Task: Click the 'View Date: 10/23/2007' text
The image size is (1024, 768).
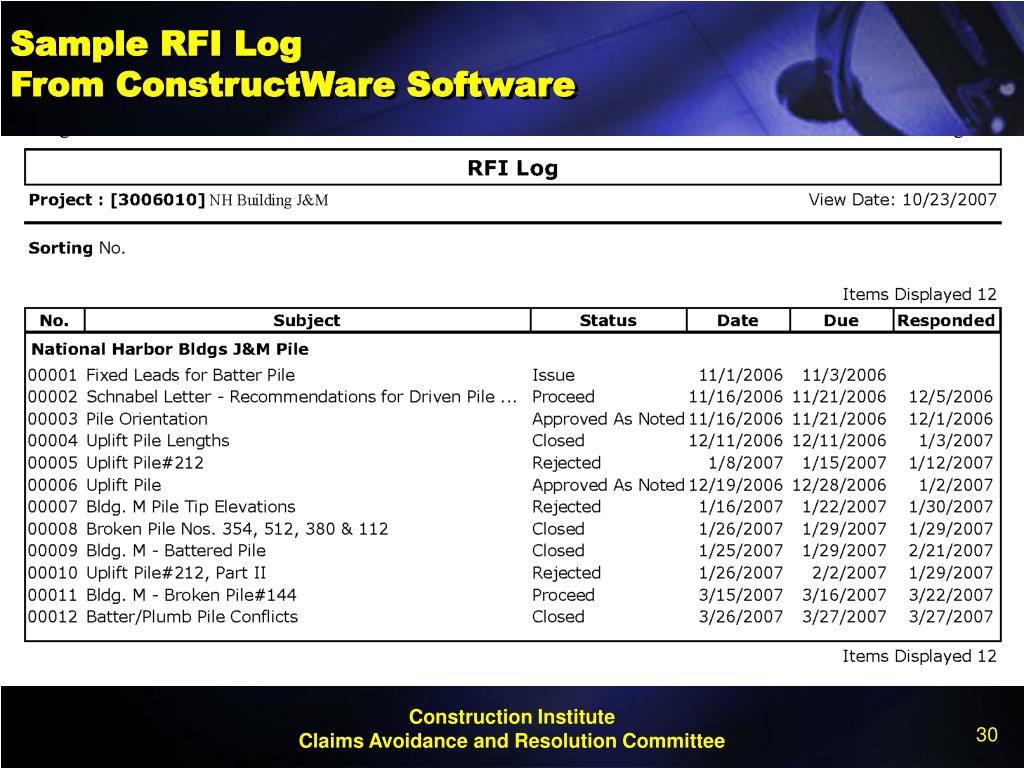Action: coord(903,200)
